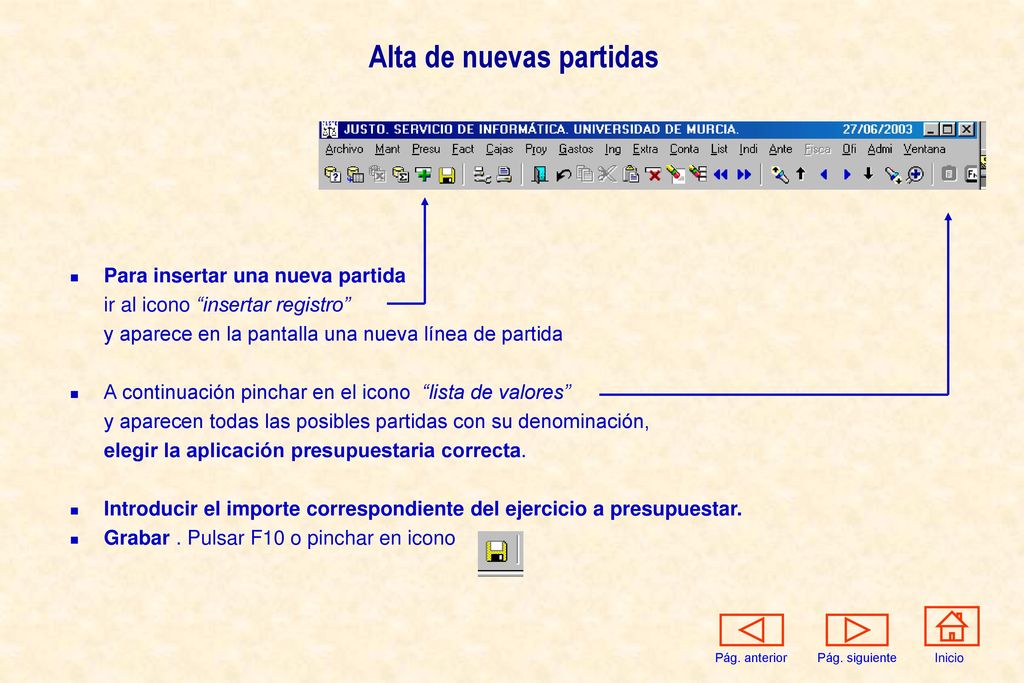Image resolution: width=1024 pixels, height=683 pixels.
Task: Open the Indi menu
Action: [x=748, y=149]
